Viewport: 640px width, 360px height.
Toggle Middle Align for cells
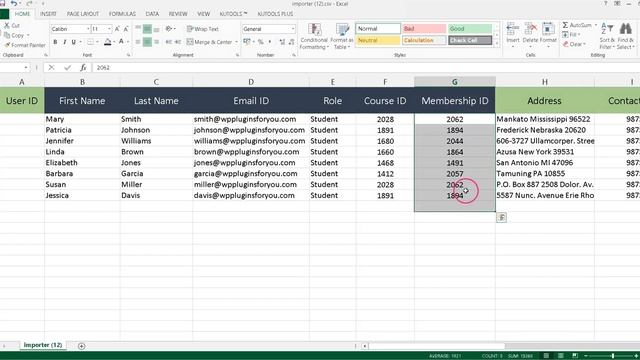(147, 29)
